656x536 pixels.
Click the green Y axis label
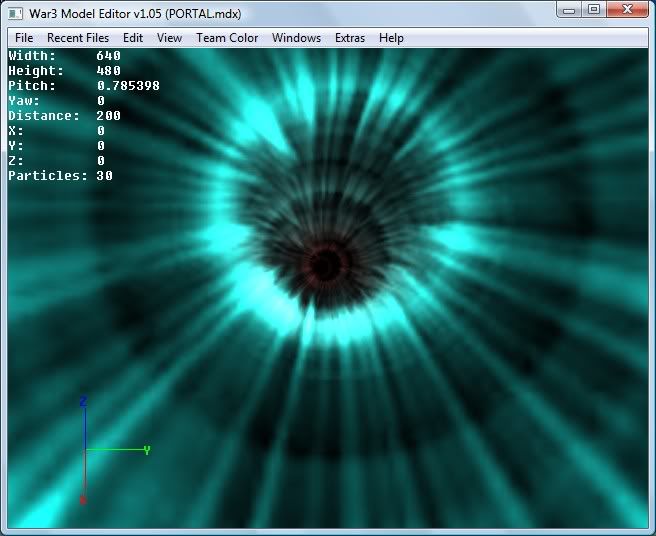point(146,451)
